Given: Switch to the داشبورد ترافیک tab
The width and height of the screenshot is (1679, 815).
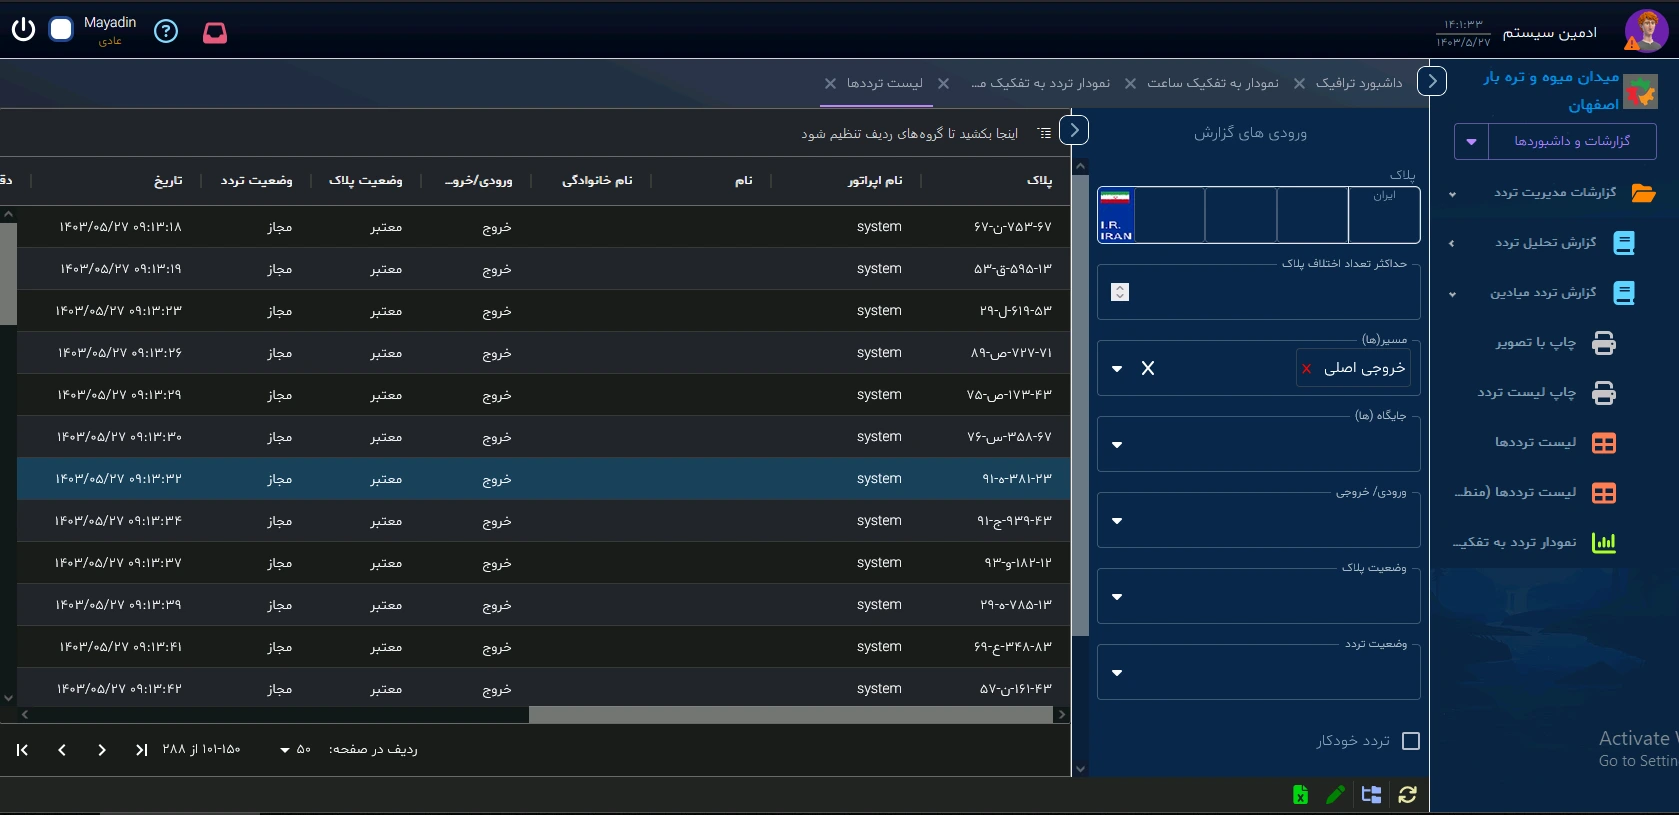Looking at the screenshot, I should [1359, 83].
